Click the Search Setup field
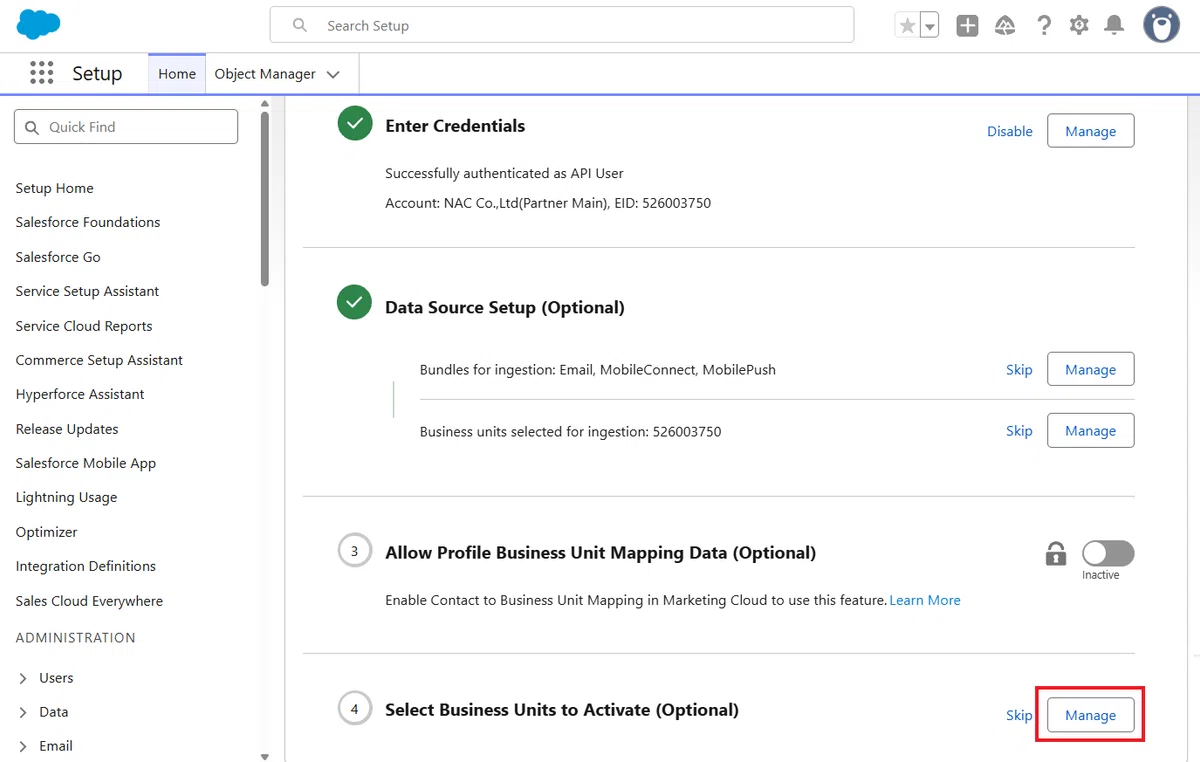This screenshot has height=762, width=1200. click(562, 25)
